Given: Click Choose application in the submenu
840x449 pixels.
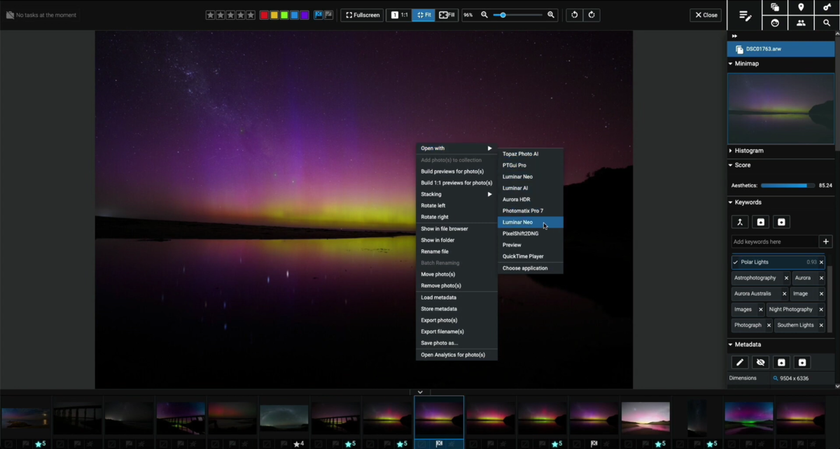Looking at the screenshot, I should pyautogui.click(x=530, y=268).
